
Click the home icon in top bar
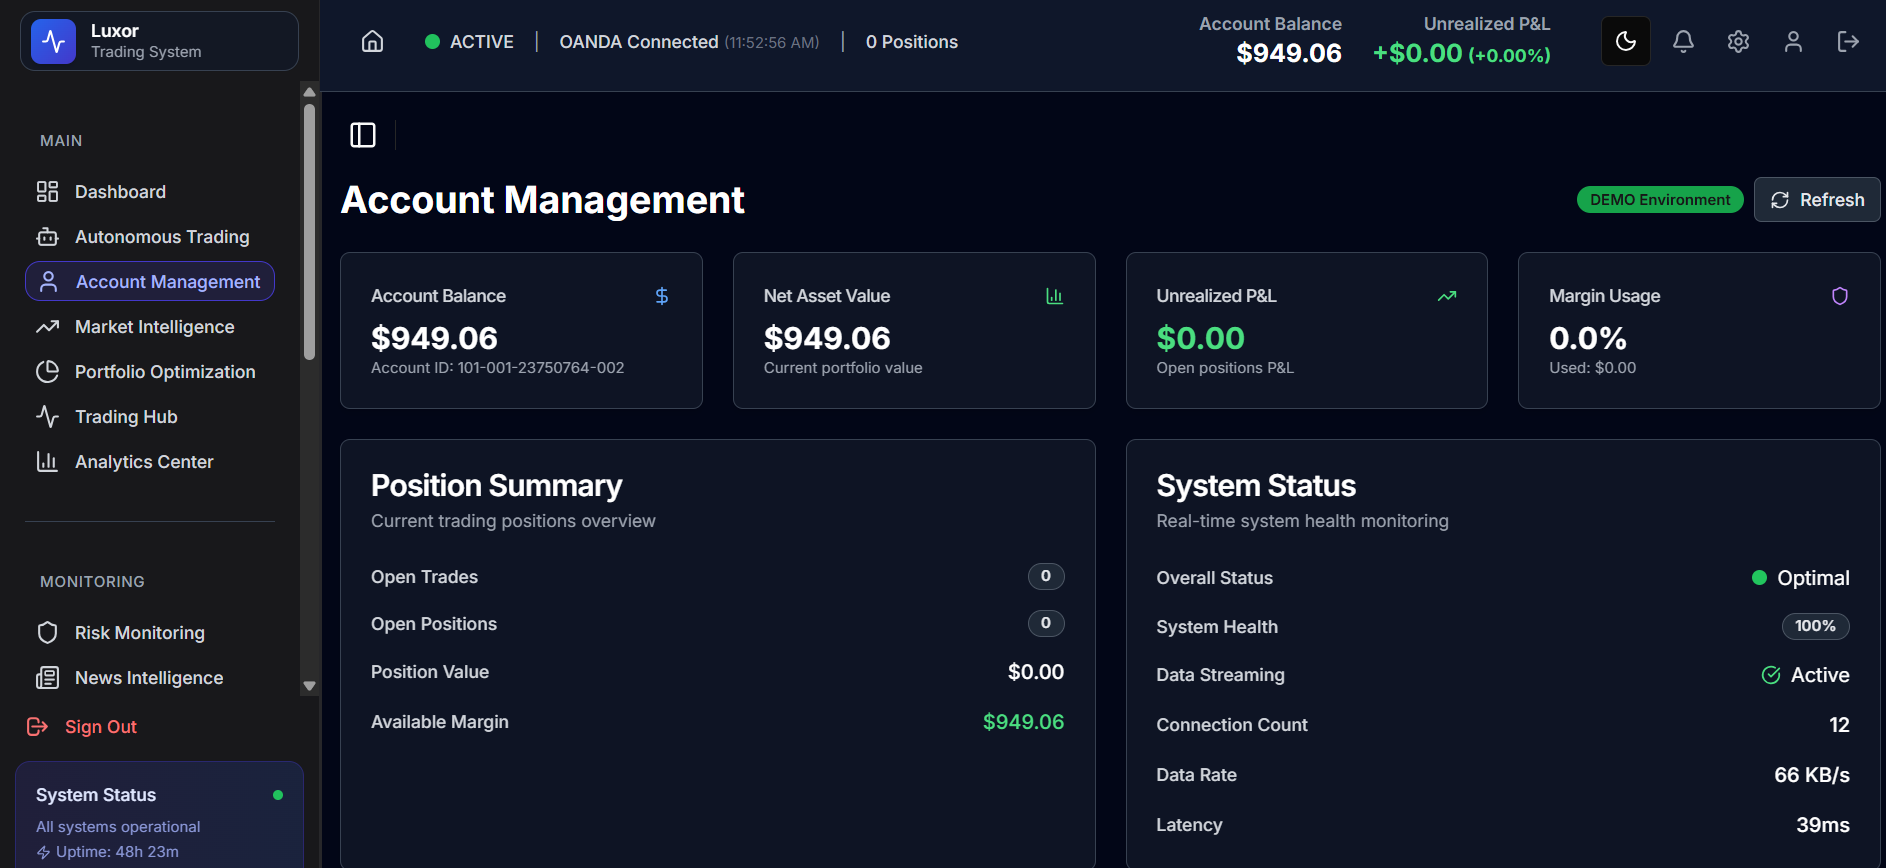(372, 41)
